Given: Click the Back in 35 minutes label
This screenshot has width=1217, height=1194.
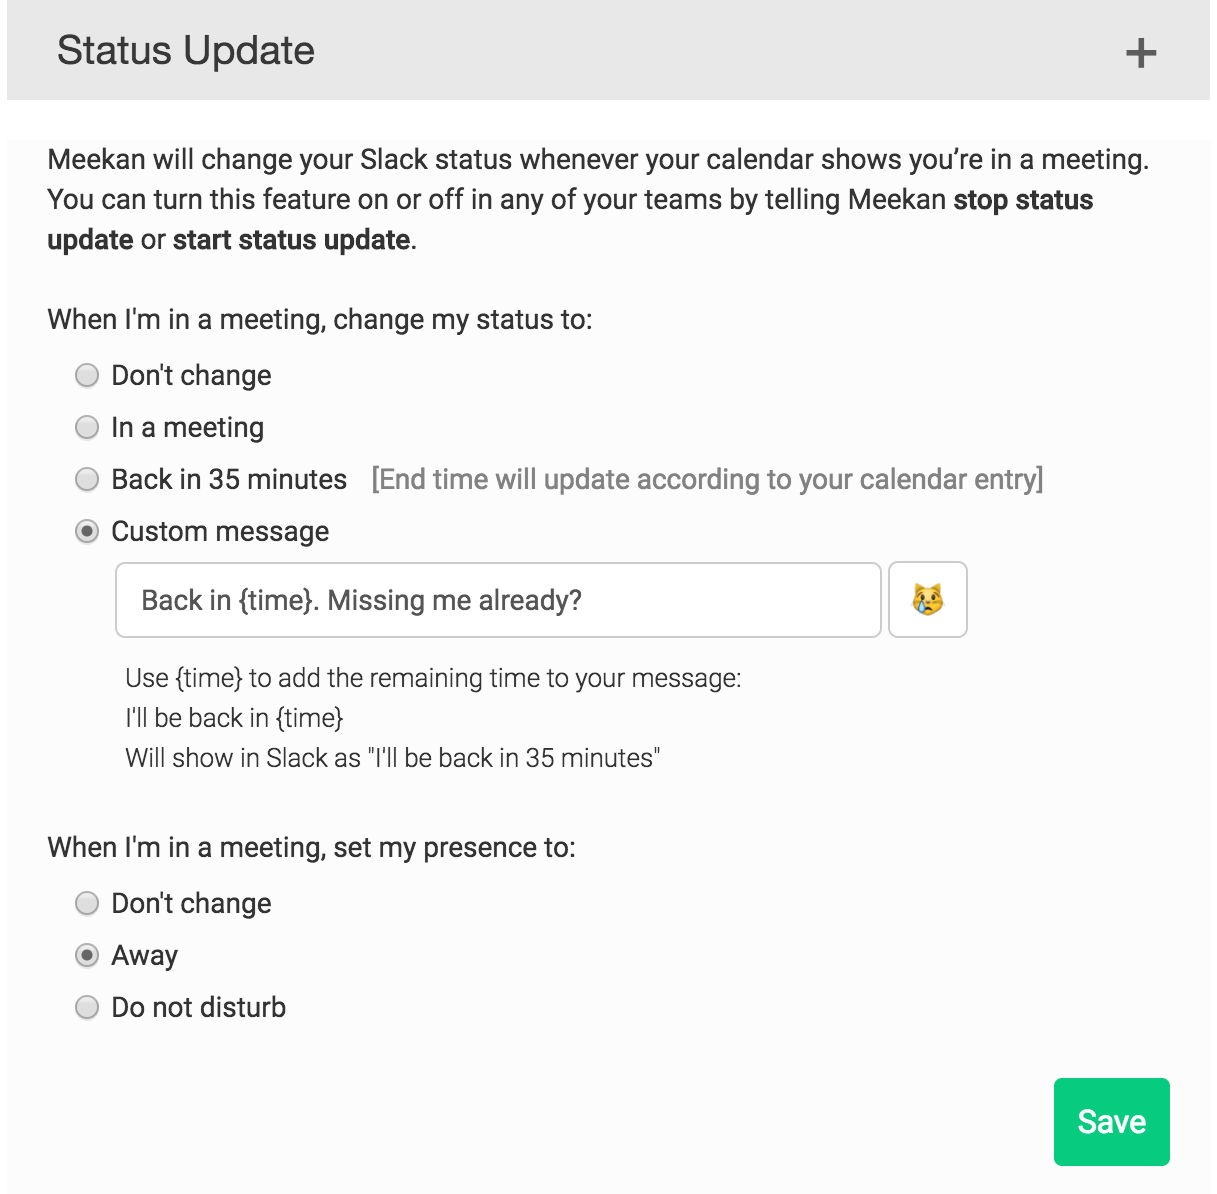Looking at the screenshot, I should tap(229, 480).
